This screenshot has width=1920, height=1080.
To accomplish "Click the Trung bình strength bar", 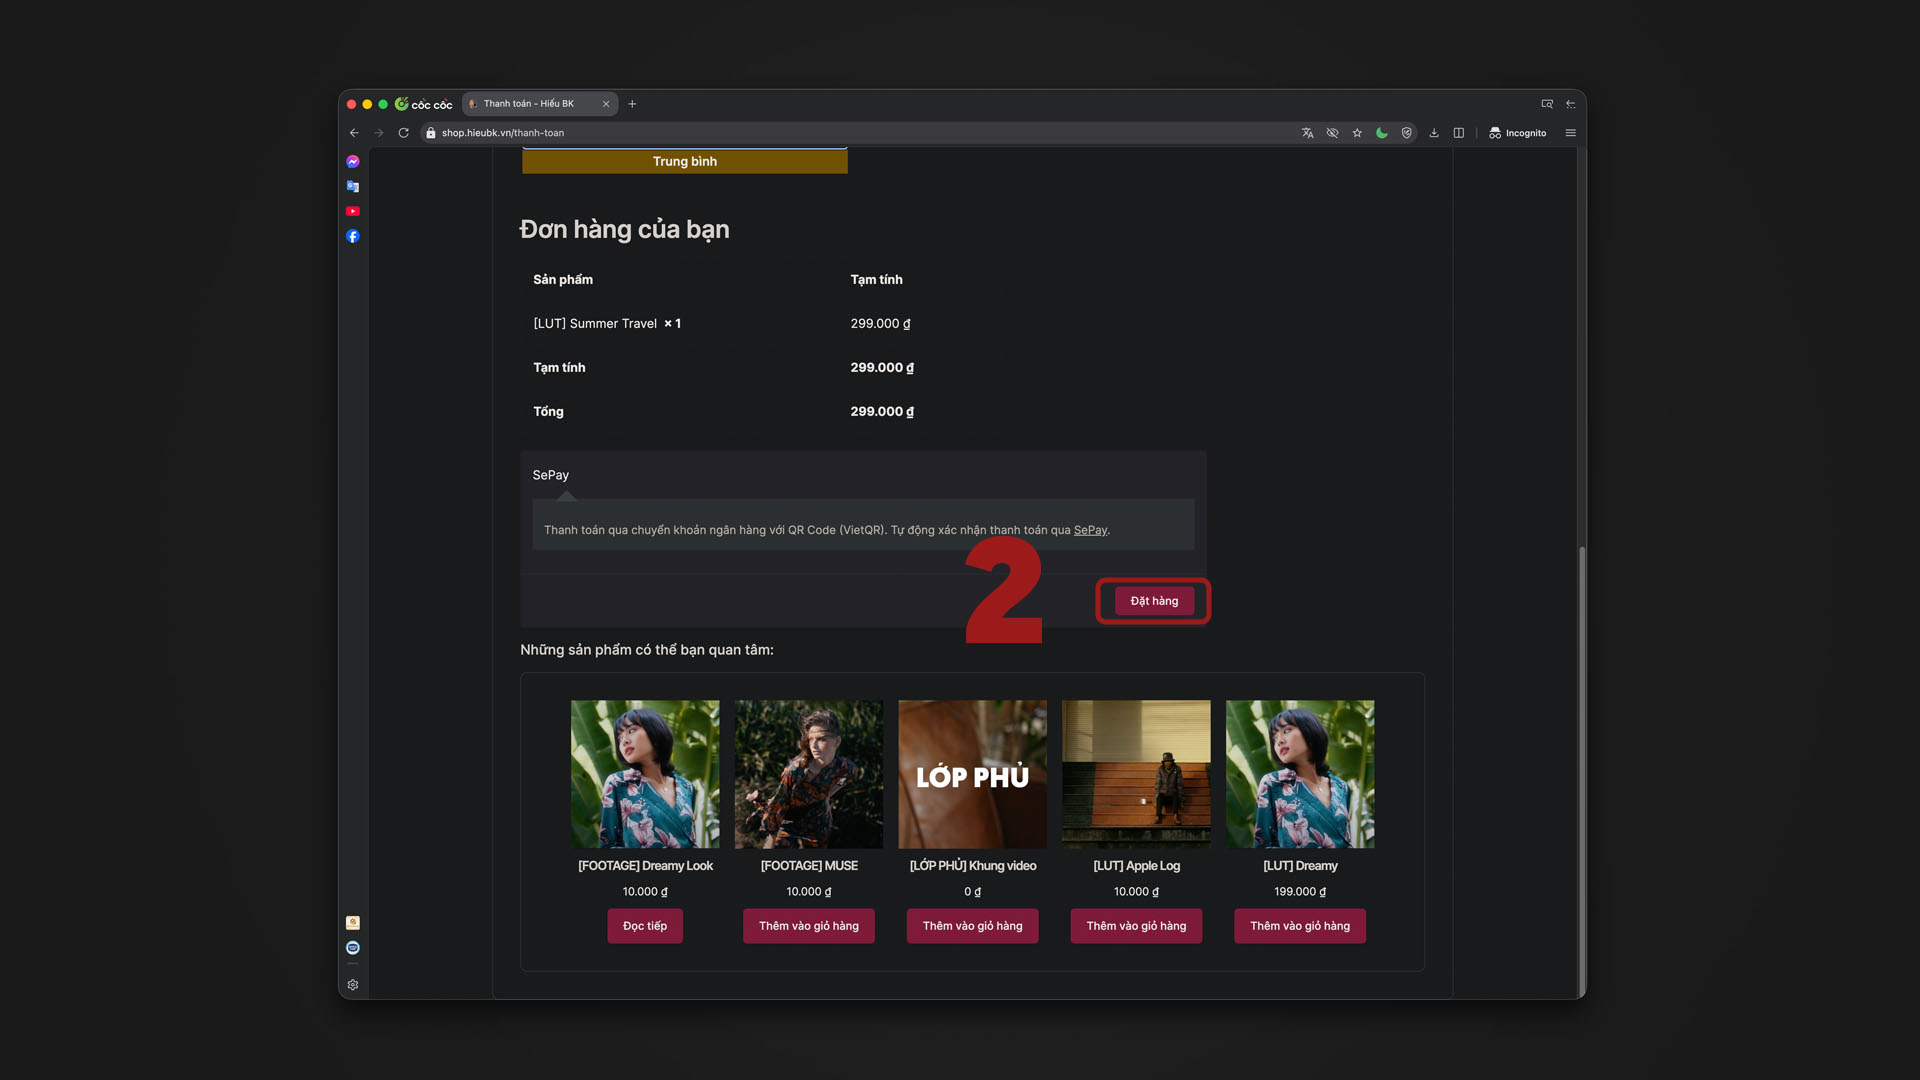I will tap(685, 162).
